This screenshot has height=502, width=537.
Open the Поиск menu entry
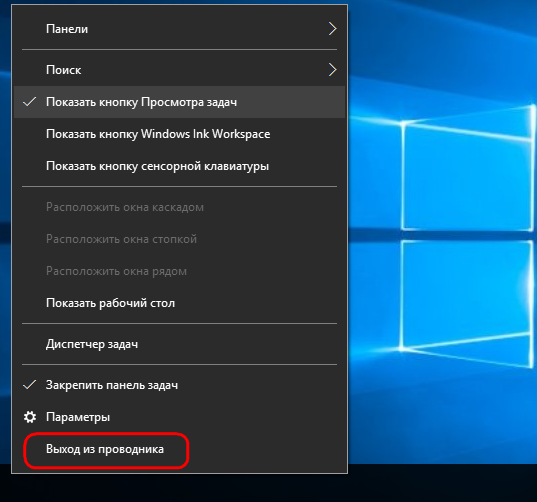pyautogui.click(x=179, y=70)
